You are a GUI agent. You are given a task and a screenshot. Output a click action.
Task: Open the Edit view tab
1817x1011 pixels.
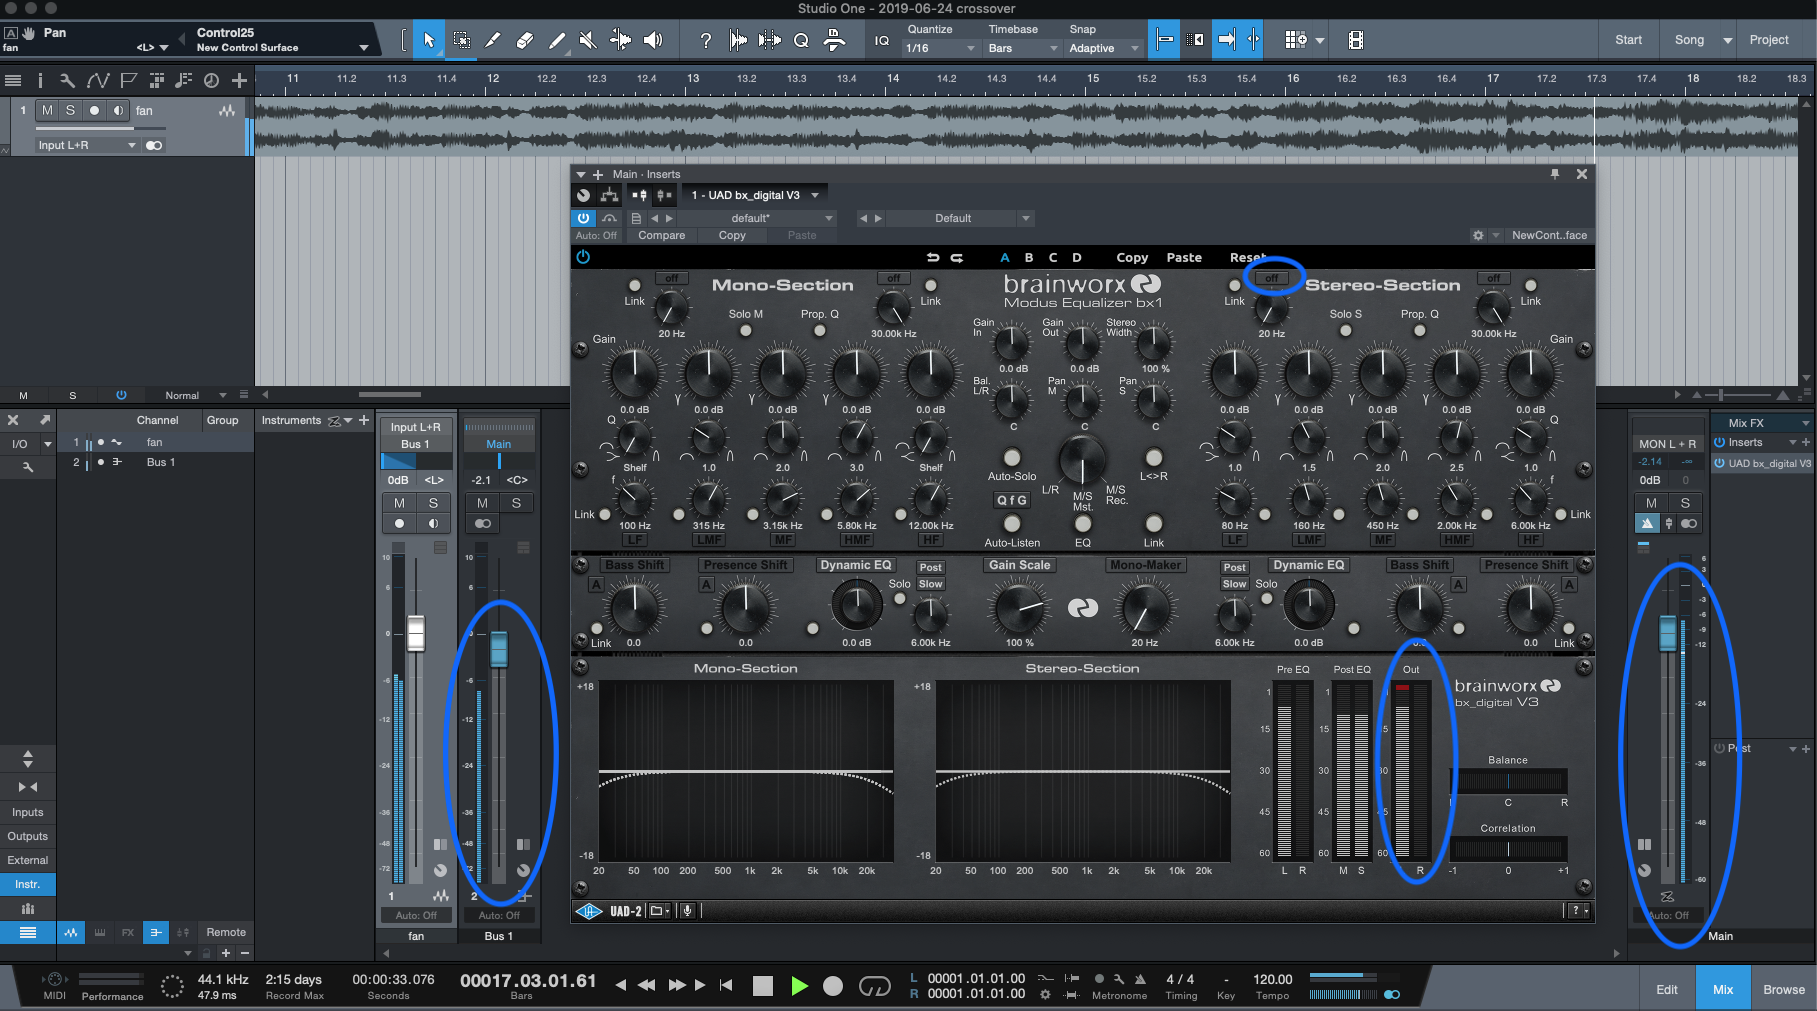click(x=1666, y=989)
